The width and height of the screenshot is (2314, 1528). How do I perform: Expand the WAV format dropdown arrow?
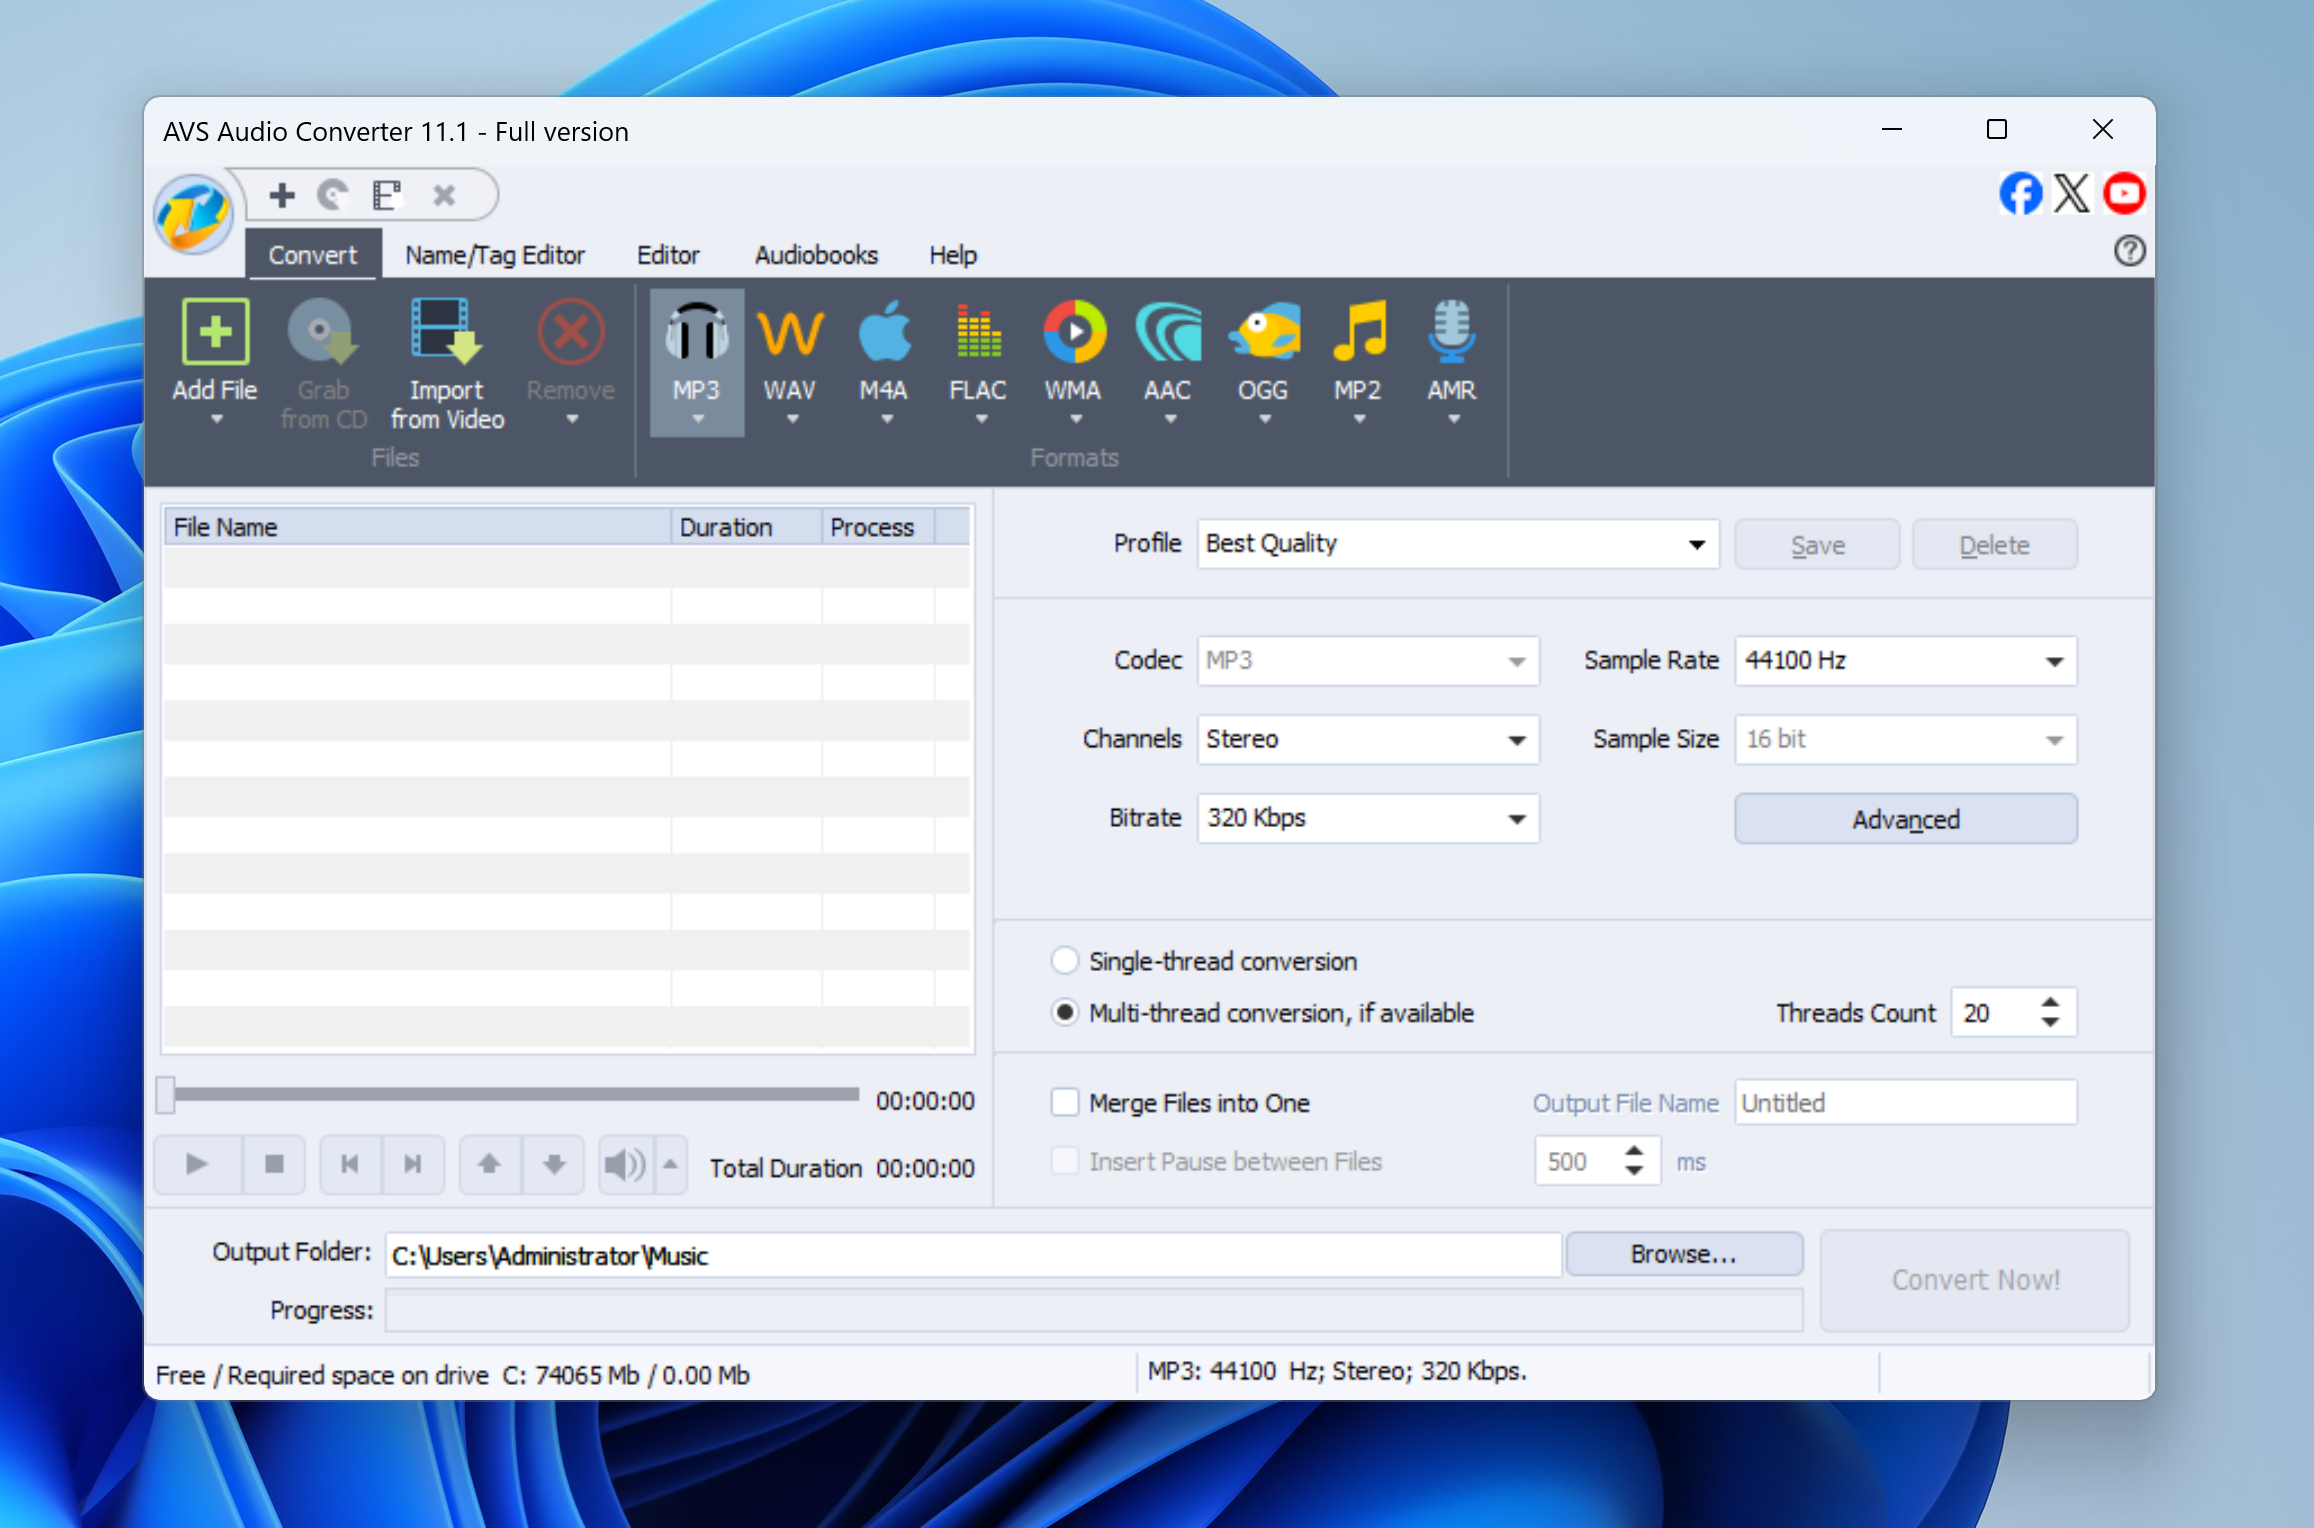point(792,420)
